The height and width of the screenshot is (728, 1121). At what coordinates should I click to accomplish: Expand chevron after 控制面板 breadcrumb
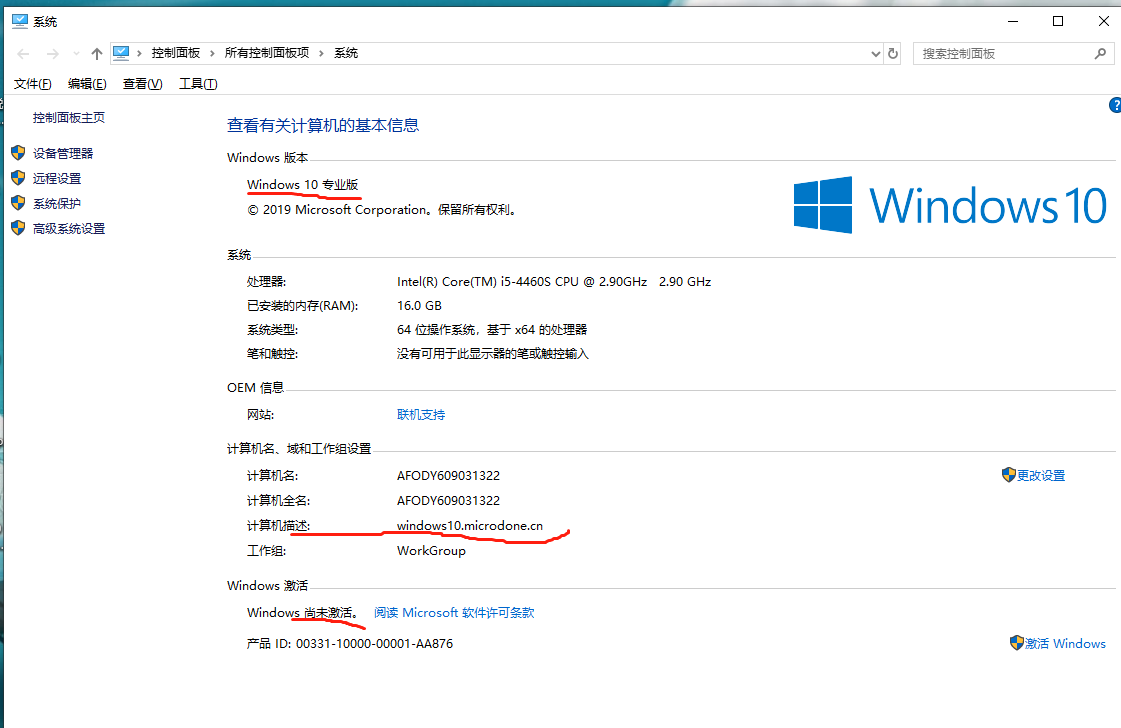pyautogui.click(x=212, y=54)
